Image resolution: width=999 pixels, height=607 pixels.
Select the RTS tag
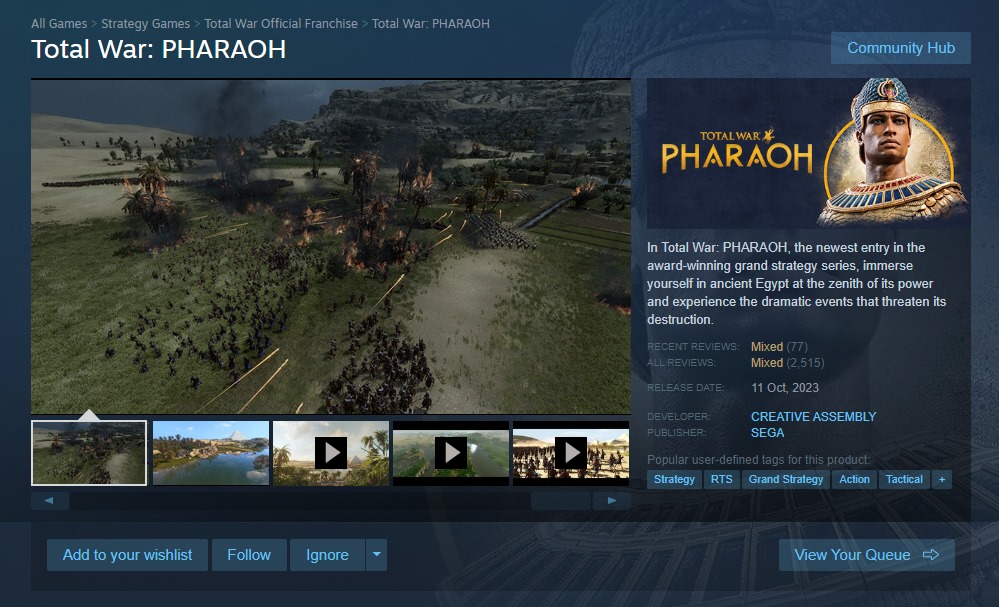pos(721,480)
